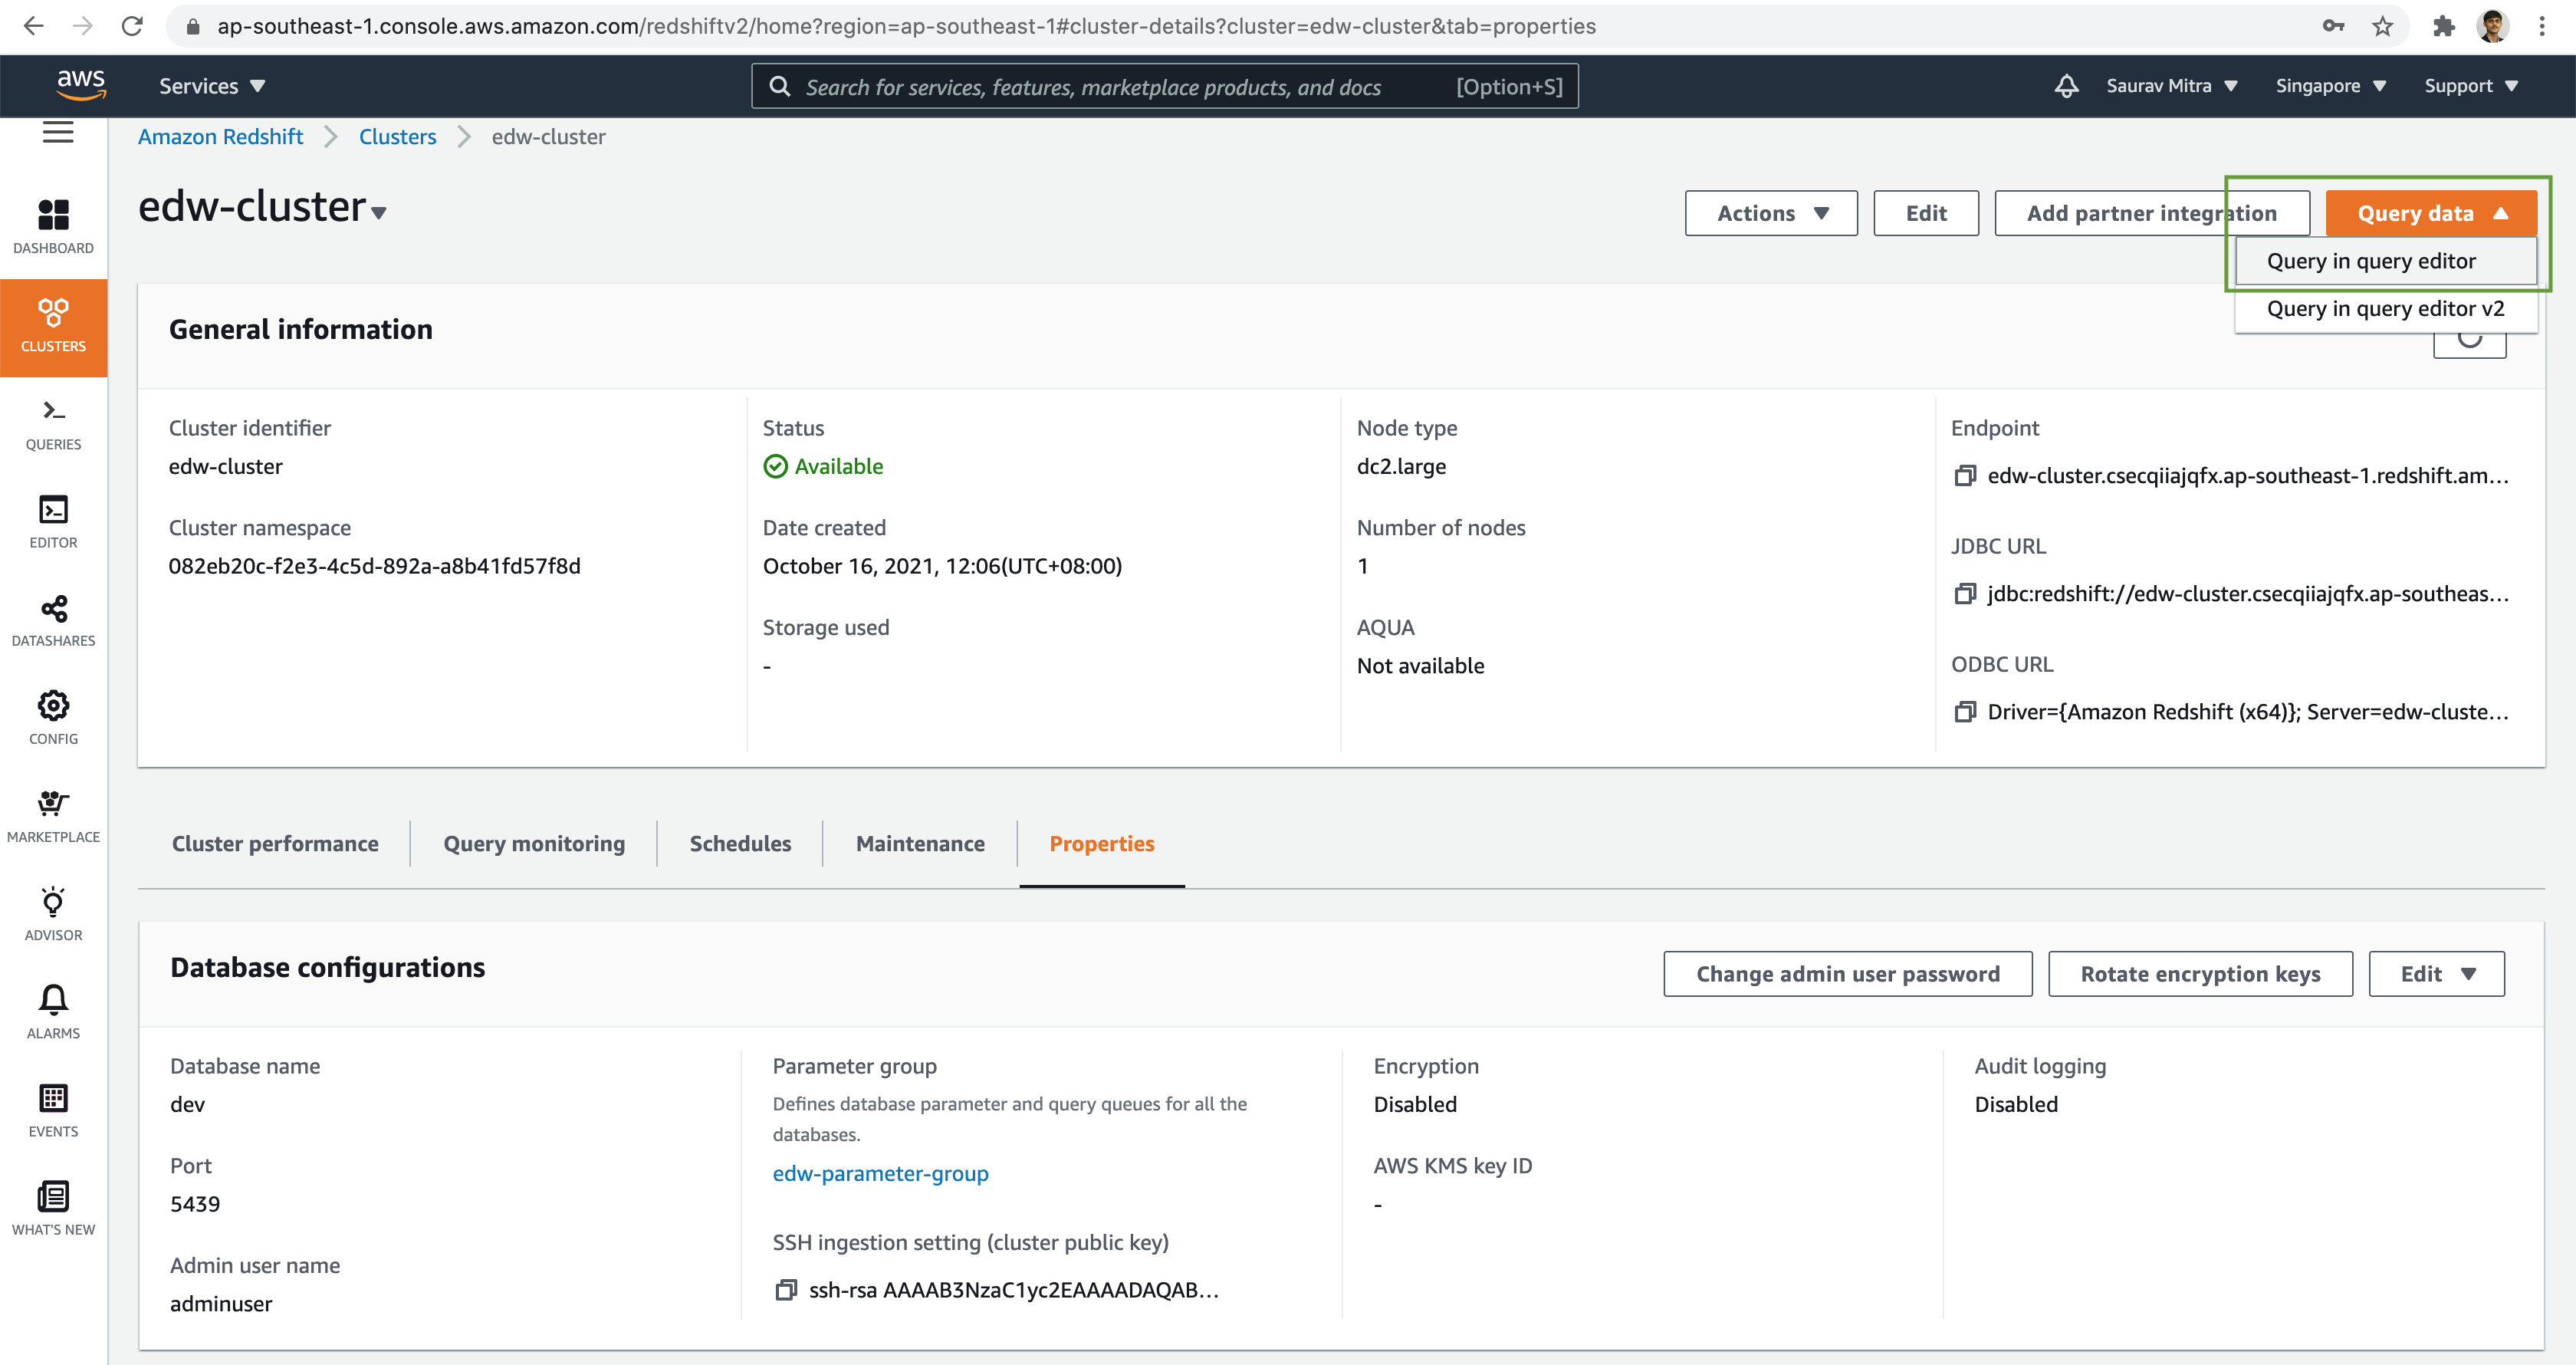Click Change admin user password
Image resolution: width=2576 pixels, height=1365 pixels.
pos(1847,974)
